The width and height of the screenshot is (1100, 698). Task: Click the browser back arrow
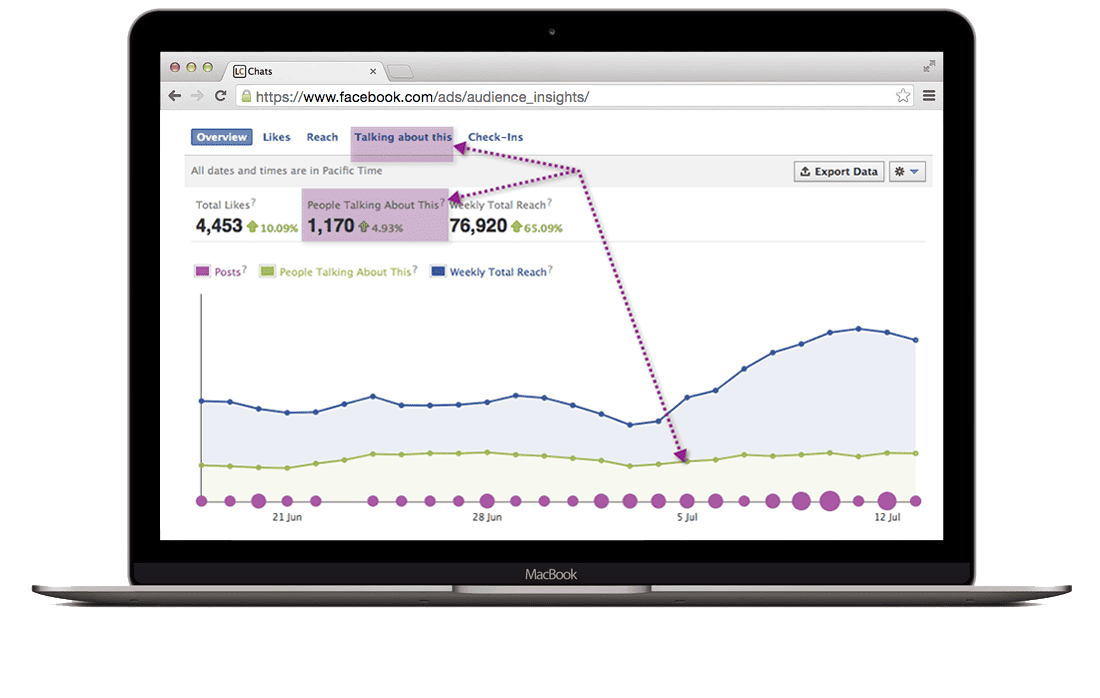pyautogui.click(x=175, y=96)
